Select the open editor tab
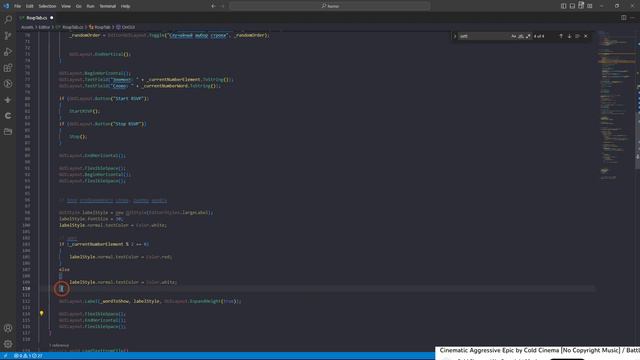Screen dimensions: 640x360 click(x=36, y=18)
